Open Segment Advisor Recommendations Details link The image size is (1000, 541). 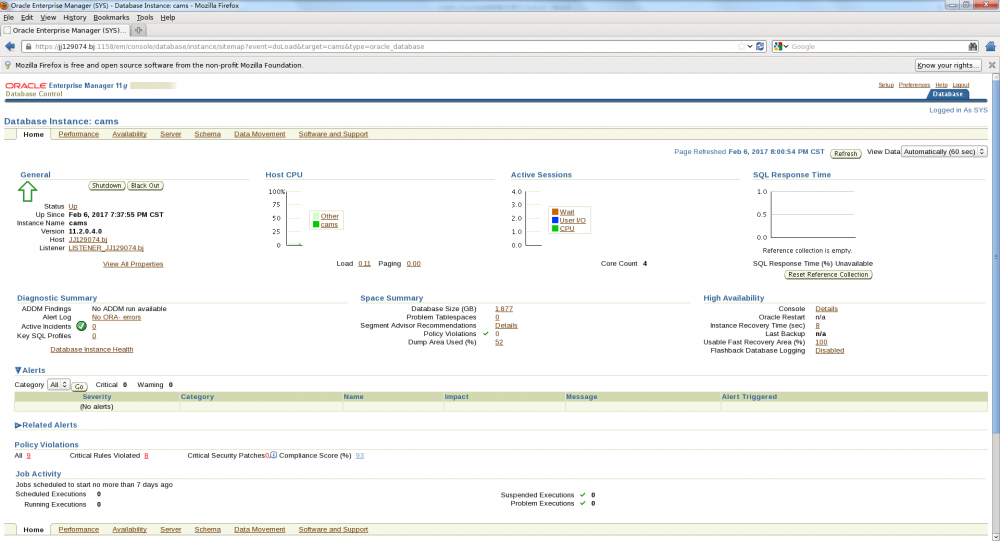(x=506, y=325)
